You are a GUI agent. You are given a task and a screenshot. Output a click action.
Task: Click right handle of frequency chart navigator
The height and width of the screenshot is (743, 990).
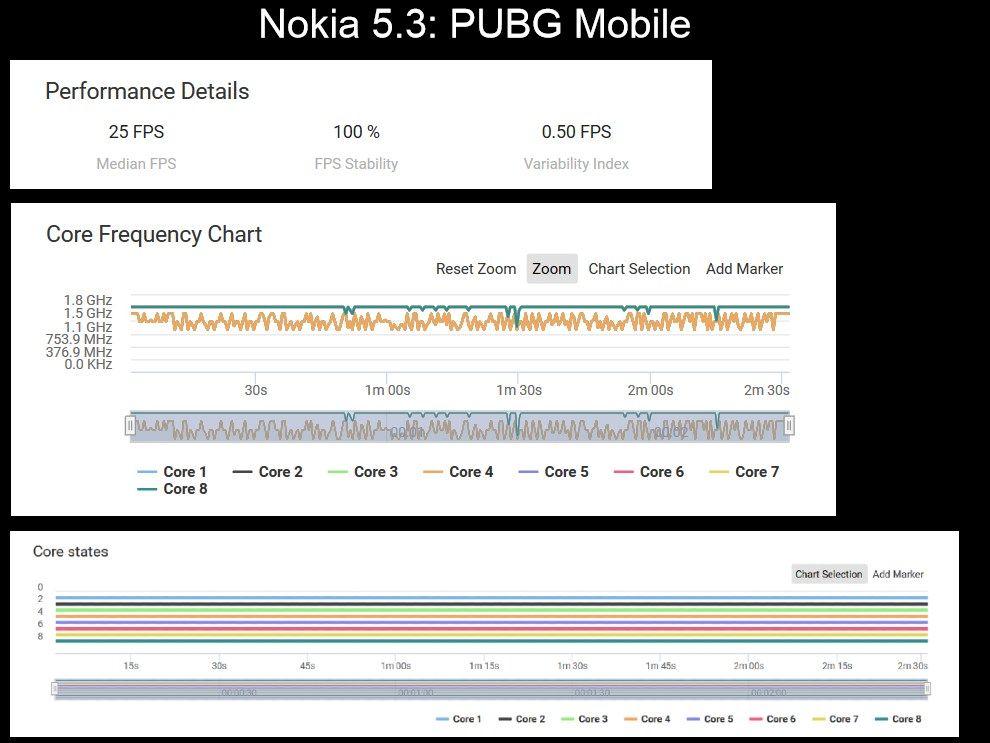click(789, 426)
